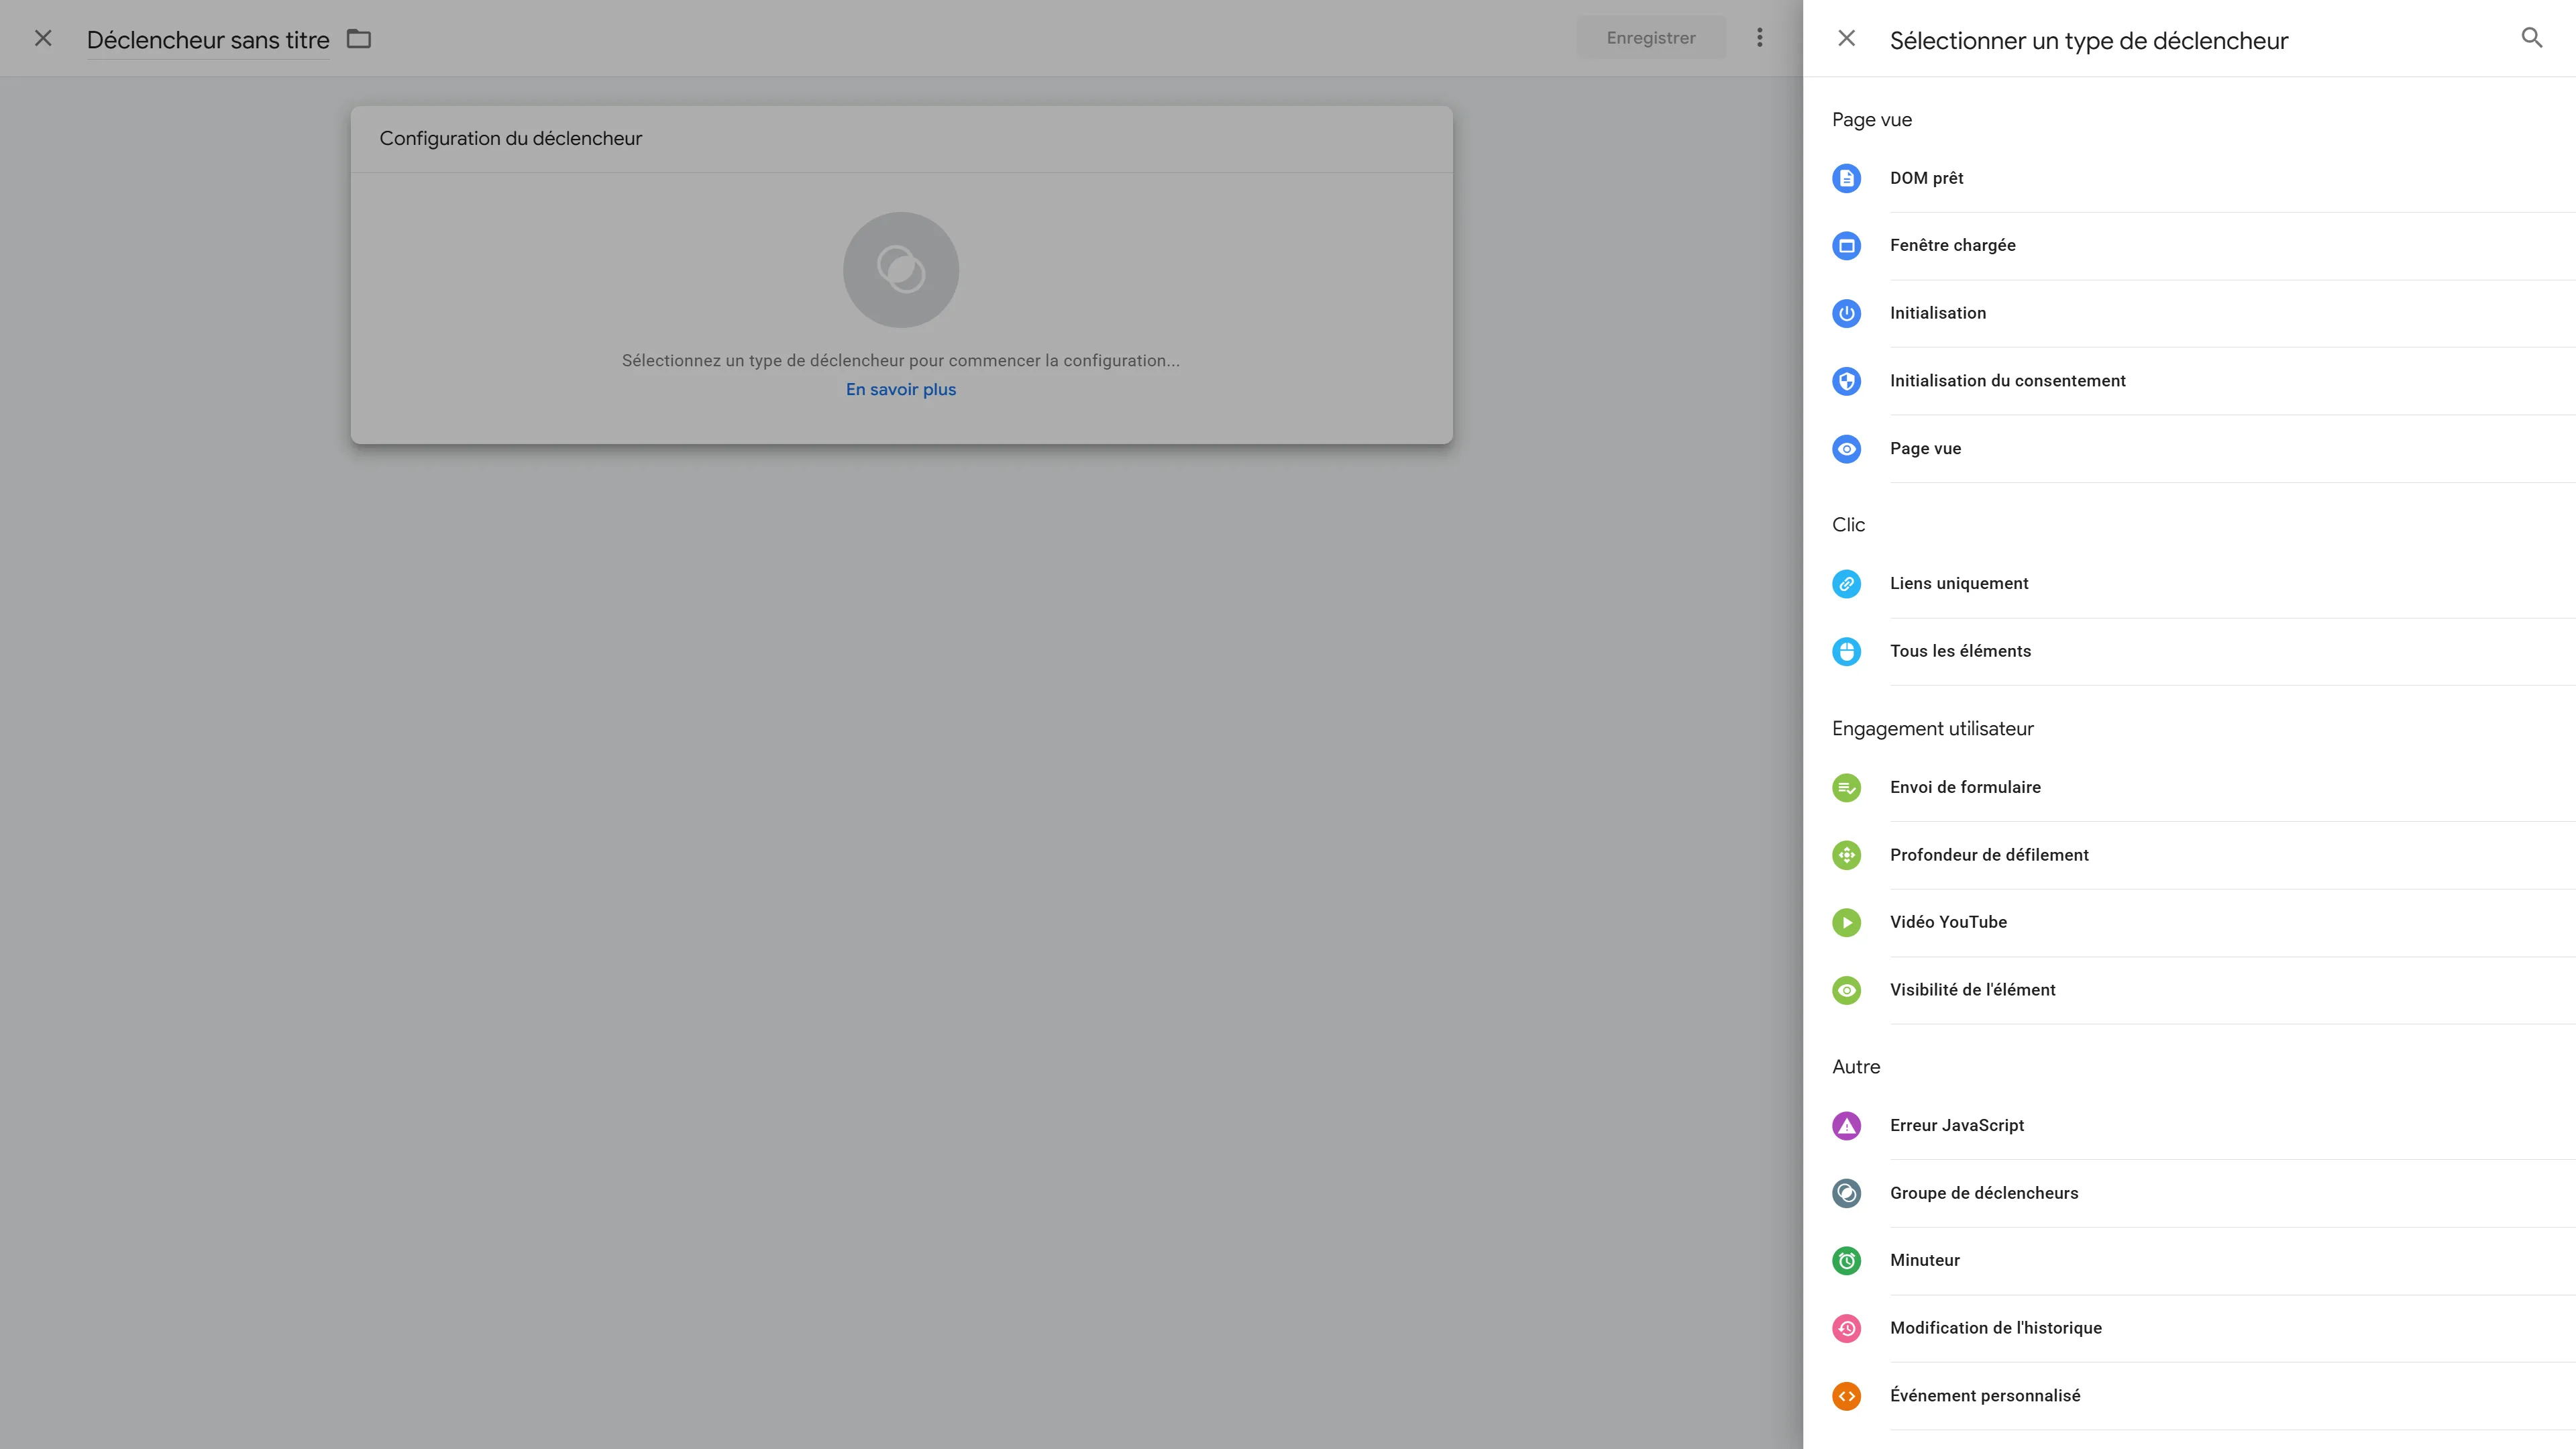Click the Fenêtre chargée window icon
Screen dimensions: 2576x1449
(x=1846, y=246)
